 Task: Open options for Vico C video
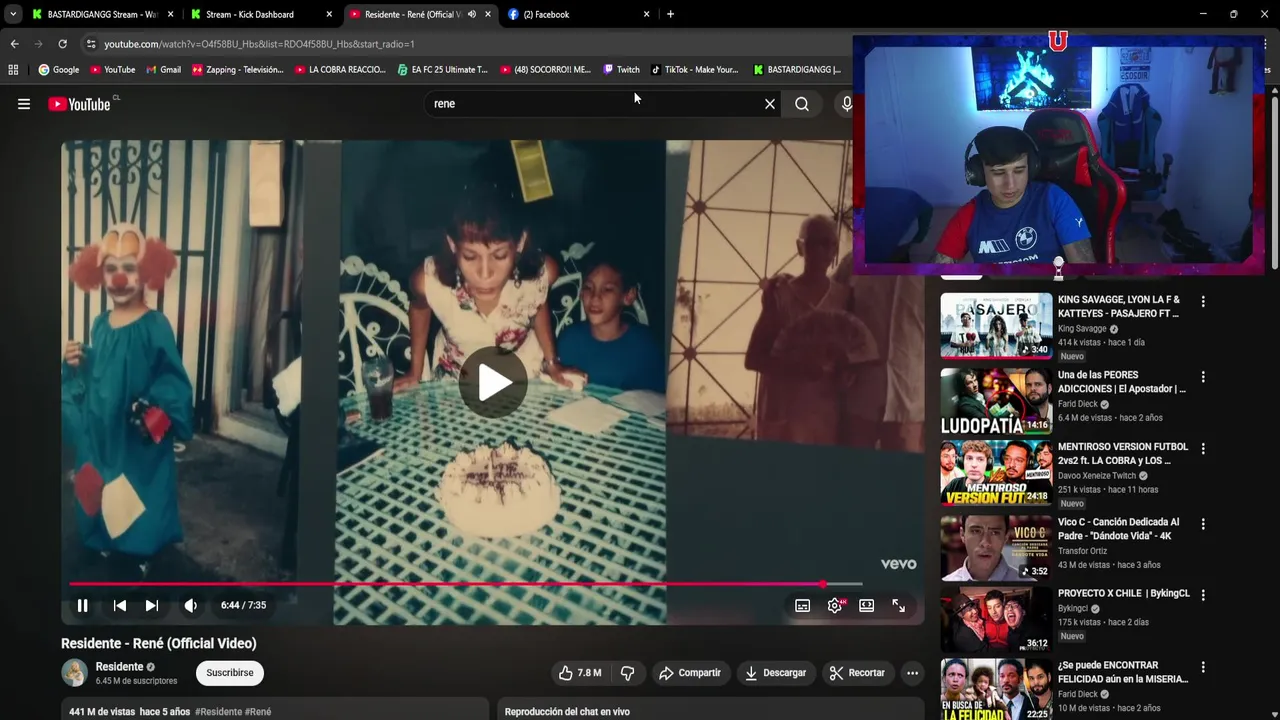click(1203, 524)
